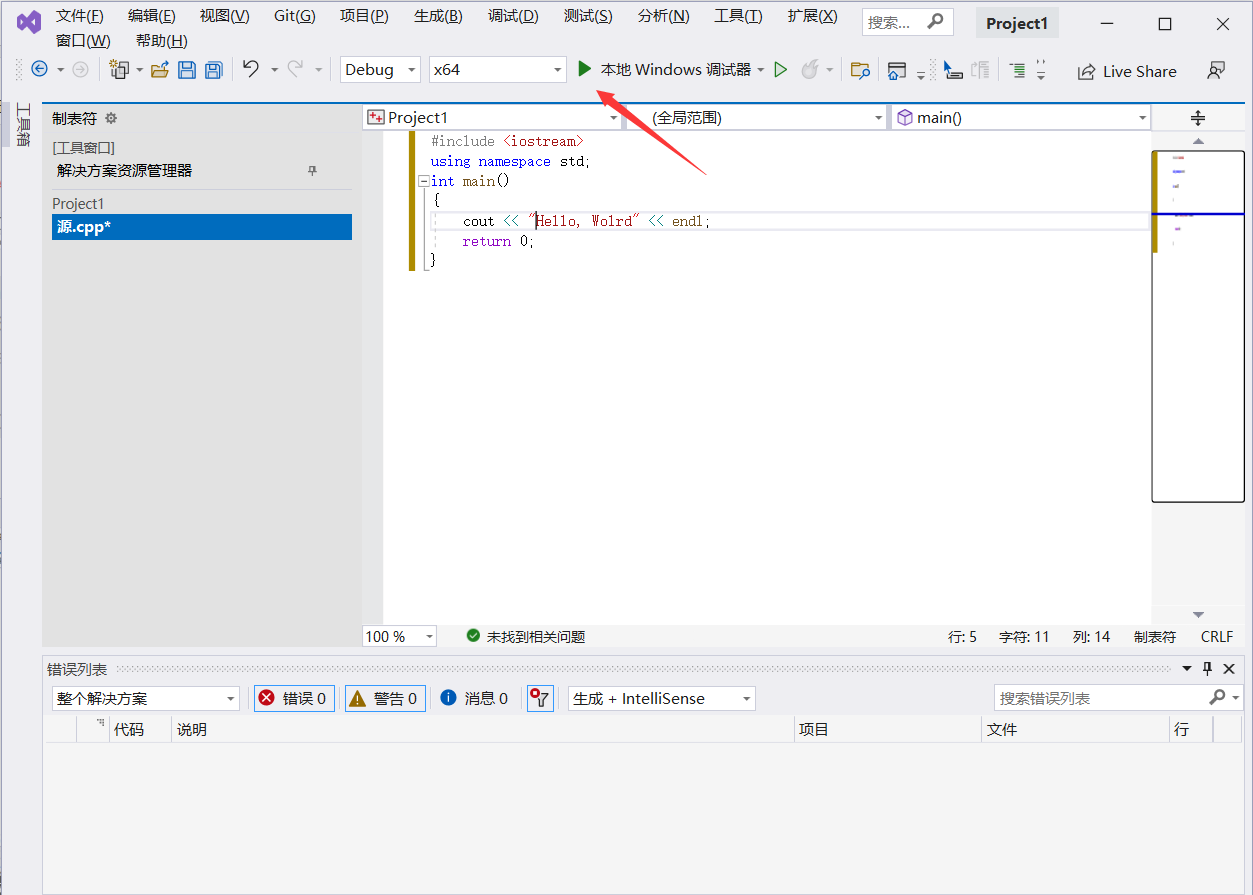This screenshot has width=1253, height=895.
Task: Click the Visual Studio logo icon
Action: 28,22
